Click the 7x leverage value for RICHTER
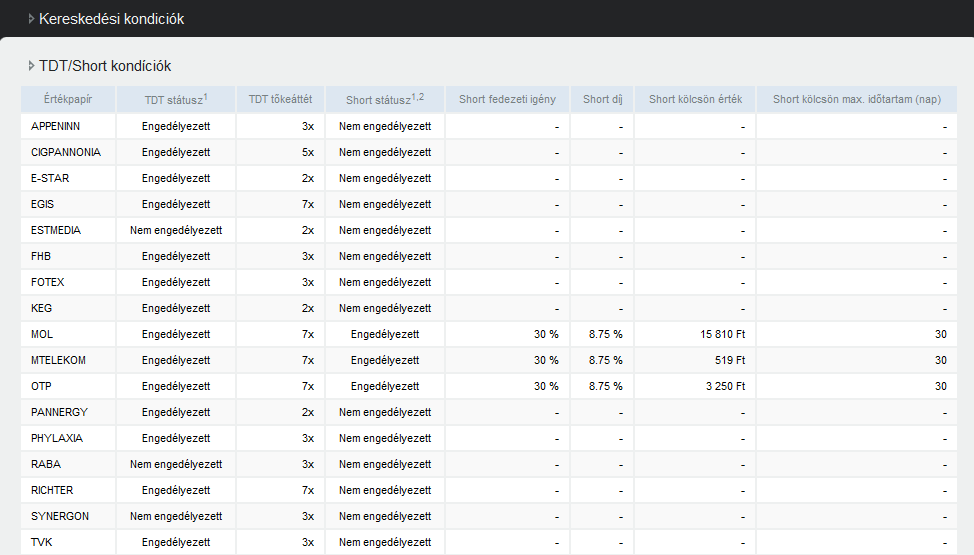Screen dimensions: 974x555 click(308, 491)
